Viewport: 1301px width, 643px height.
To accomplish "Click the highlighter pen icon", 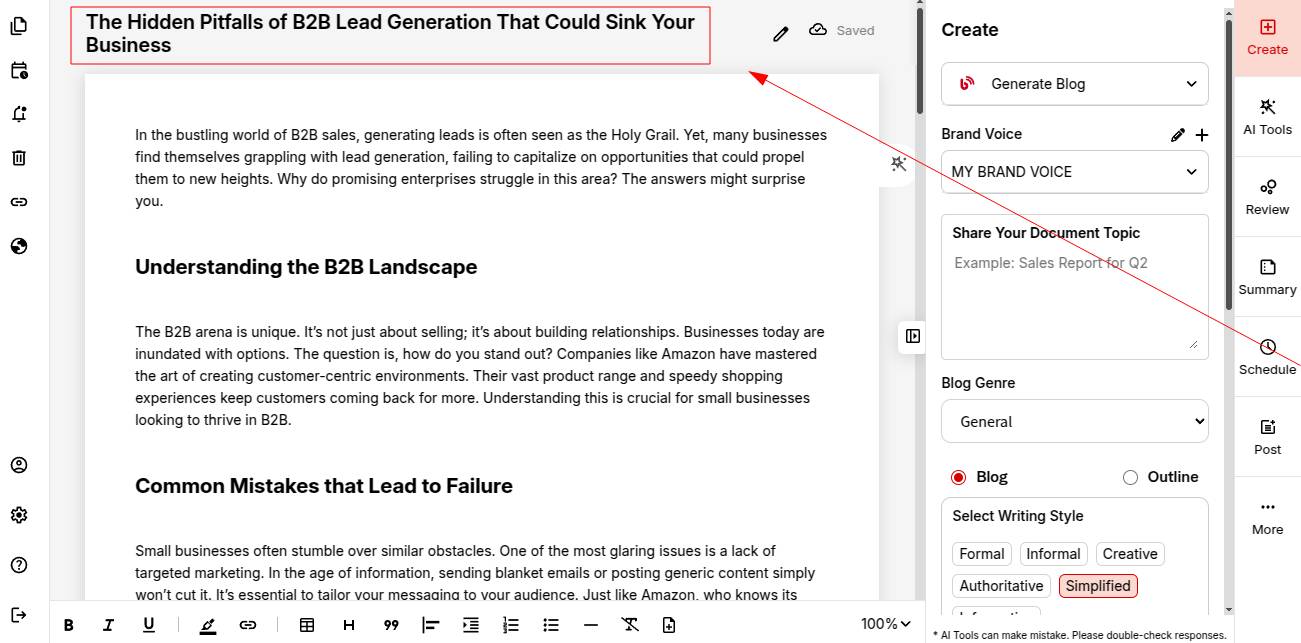I will (208, 625).
